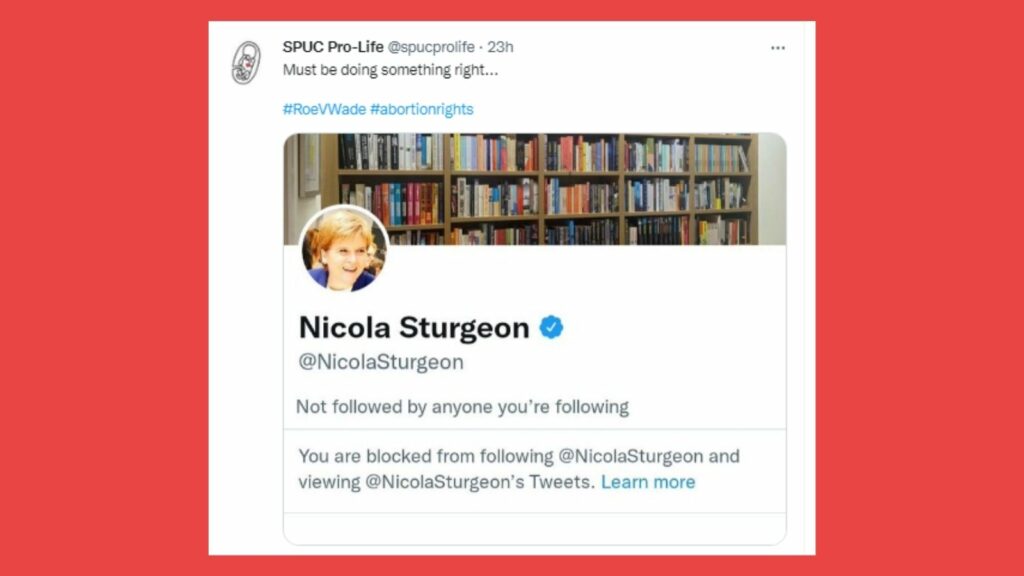Click the 'Must be doing something right...' text

pos(391,70)
